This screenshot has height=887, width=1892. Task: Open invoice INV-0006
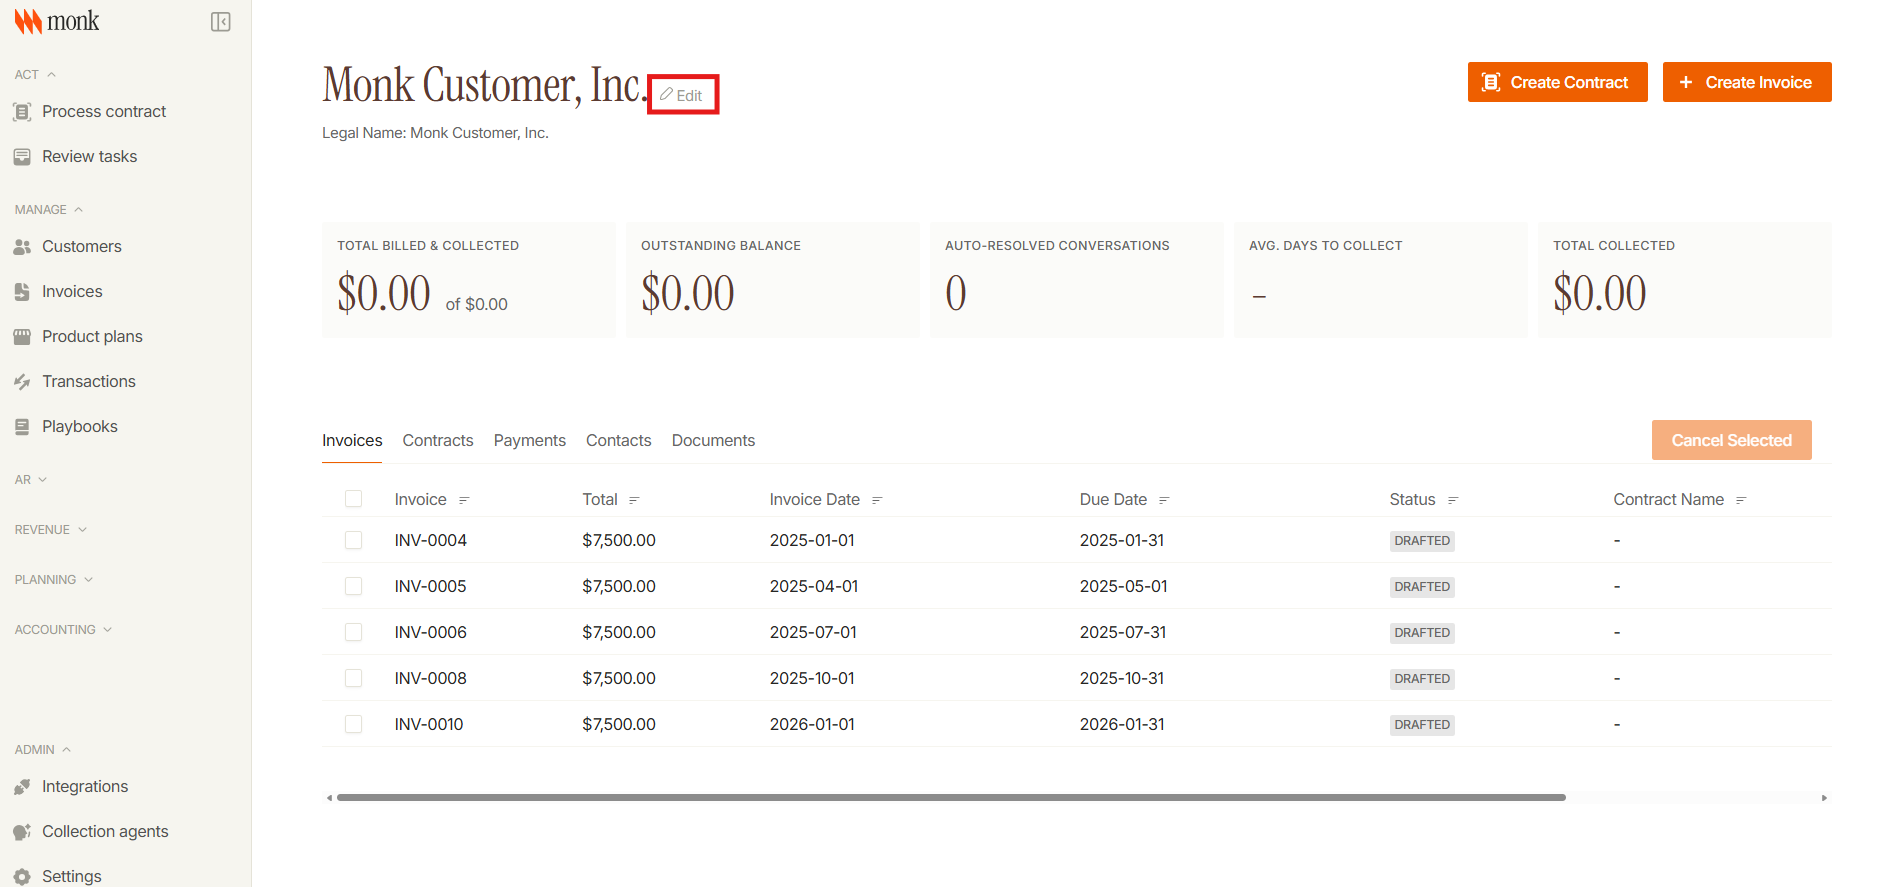pos(431,633)
